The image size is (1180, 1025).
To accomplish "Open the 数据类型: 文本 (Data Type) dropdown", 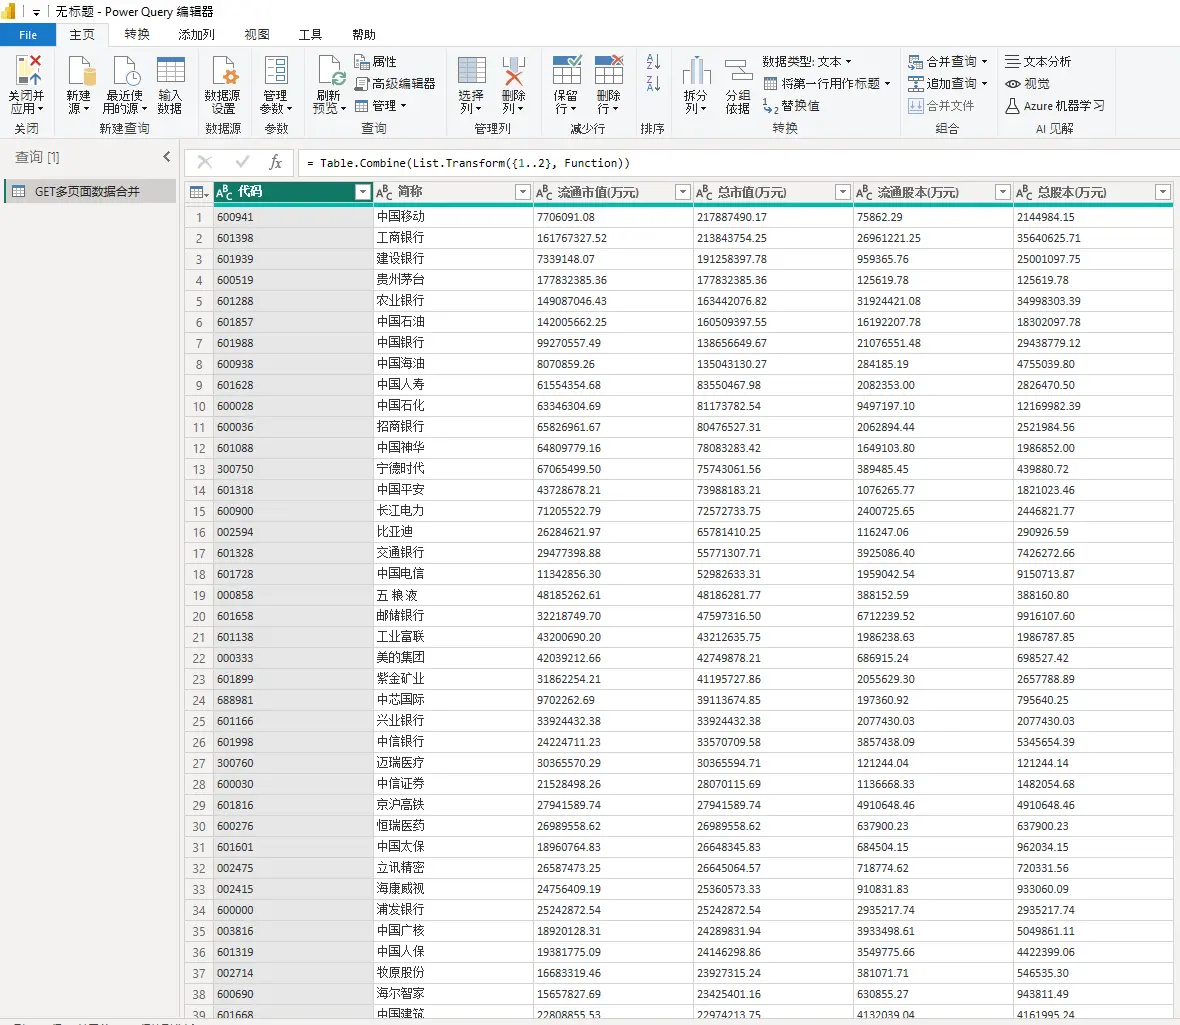I will click(x=807, y=62).
